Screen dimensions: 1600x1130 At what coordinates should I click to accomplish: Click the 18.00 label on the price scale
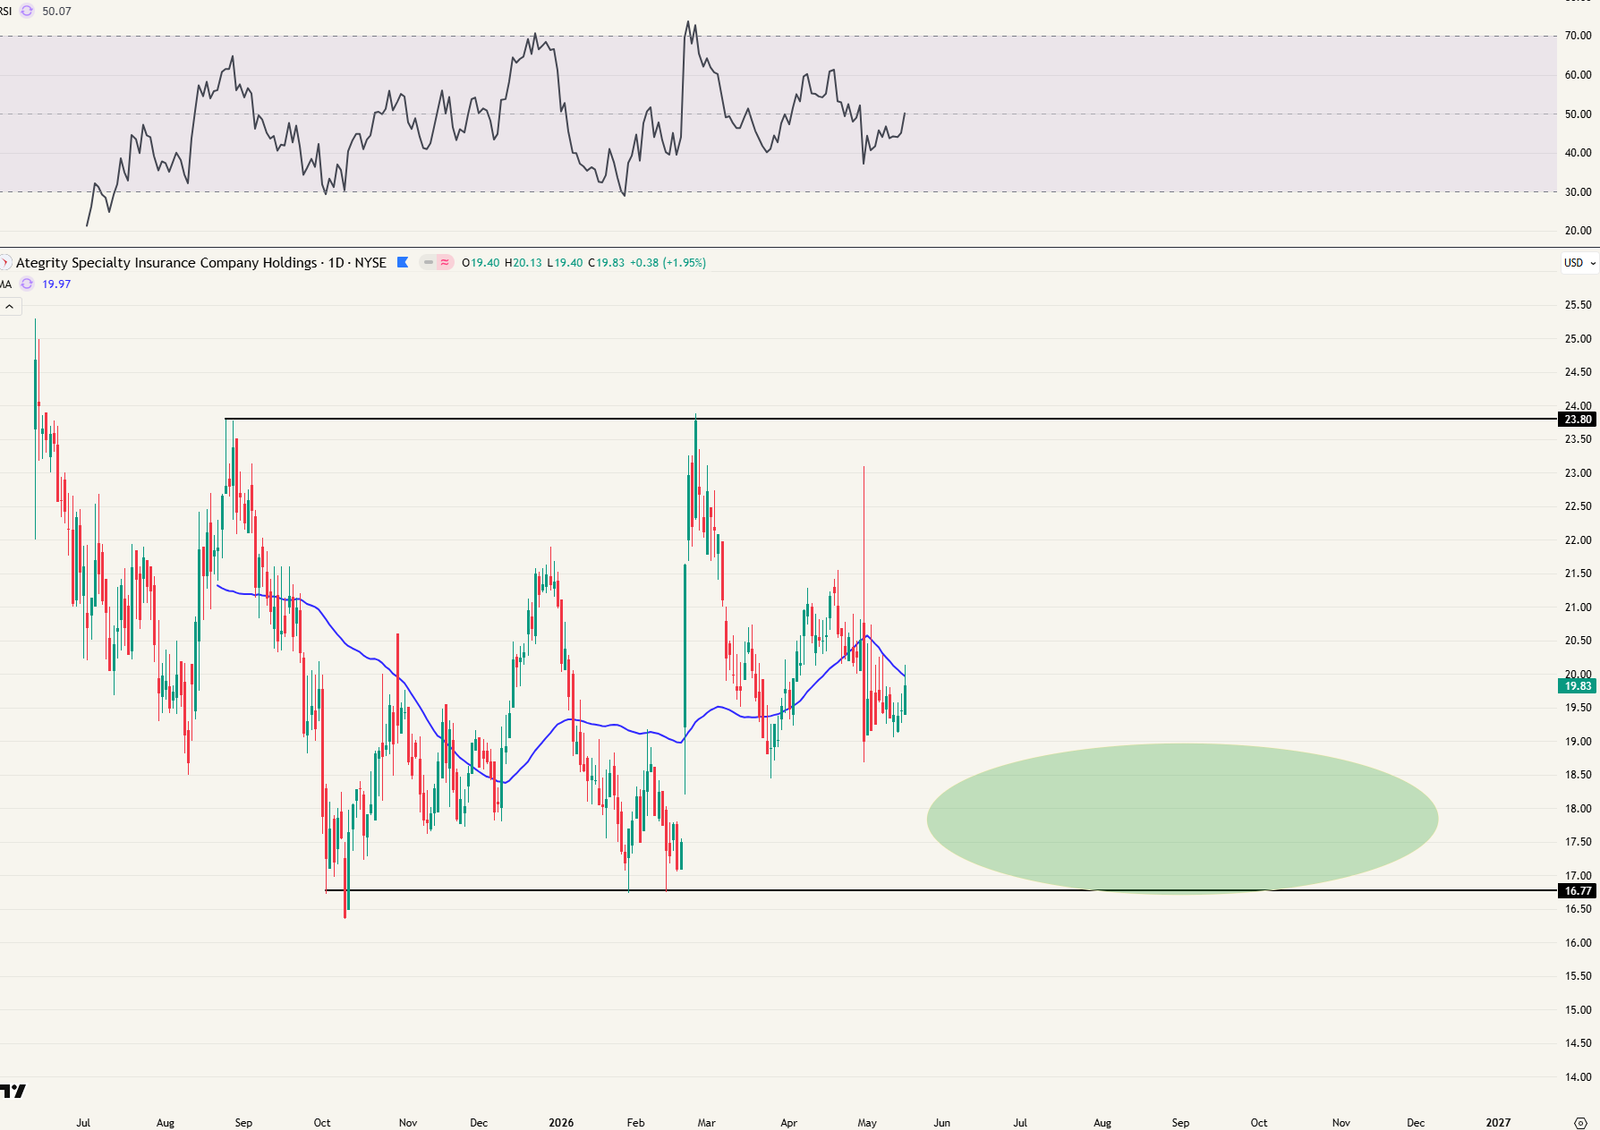(x=1578, y=809)
